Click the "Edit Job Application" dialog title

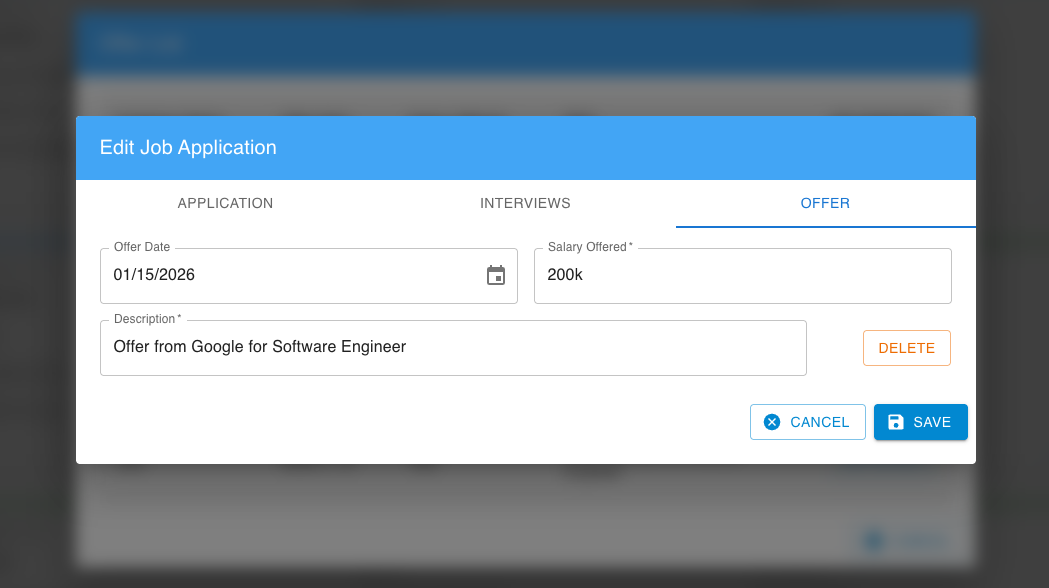coord(188,147)
